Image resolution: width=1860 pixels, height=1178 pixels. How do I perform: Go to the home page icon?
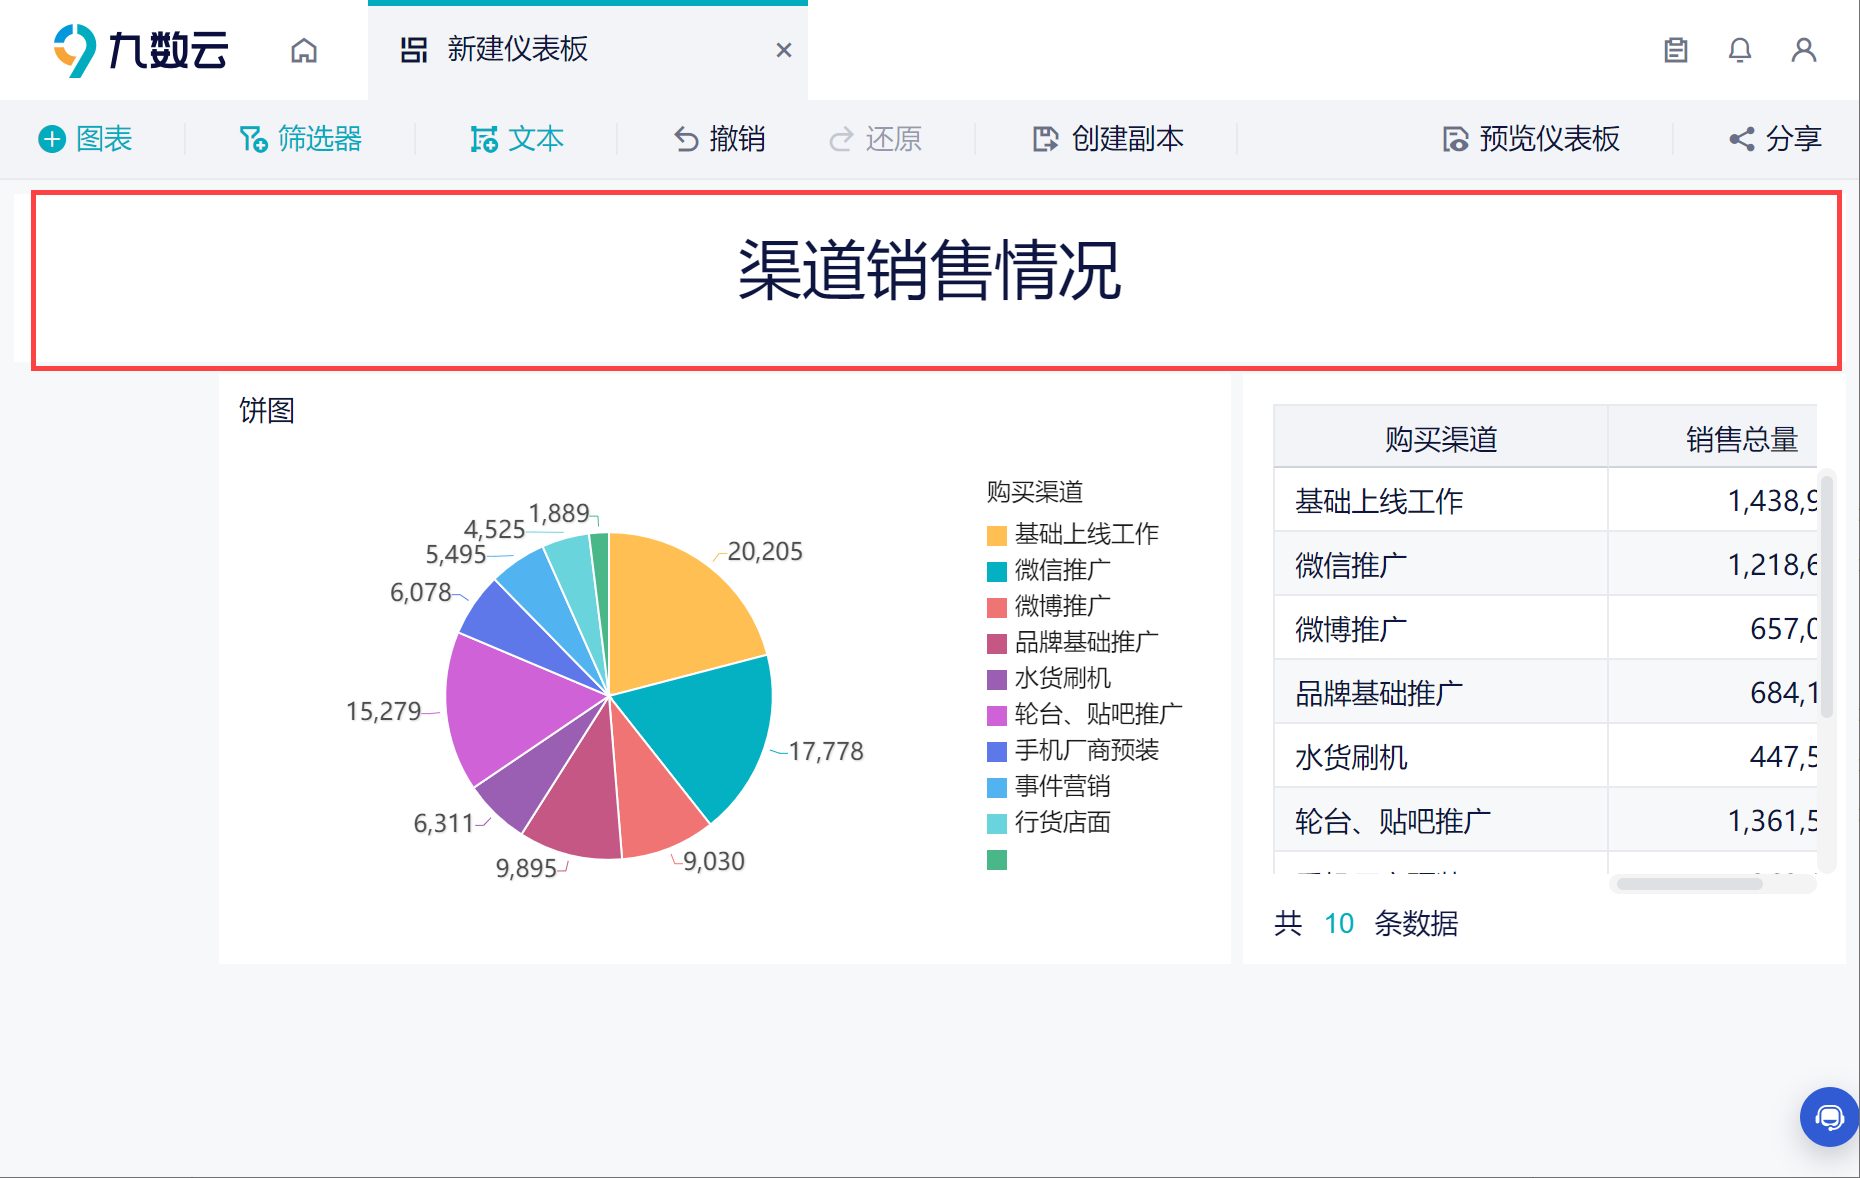coord(304,50)
